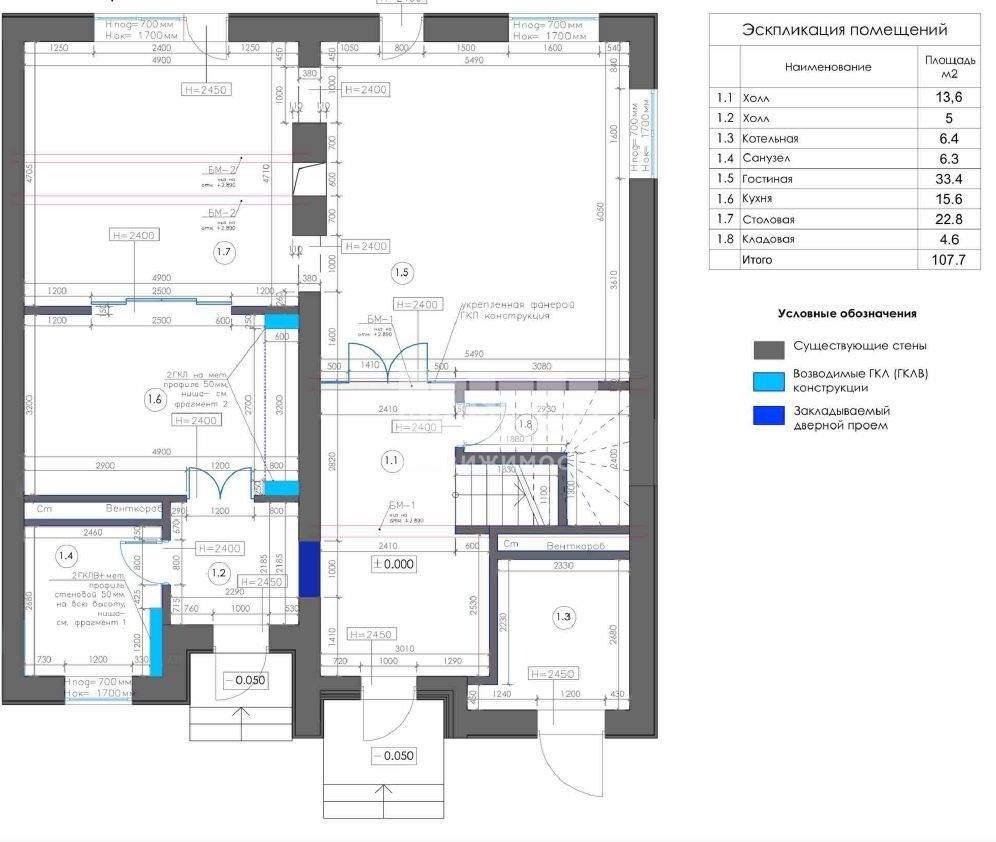
Task: Select the 1.4 room marker circle
Action: [x=66, y=555]
